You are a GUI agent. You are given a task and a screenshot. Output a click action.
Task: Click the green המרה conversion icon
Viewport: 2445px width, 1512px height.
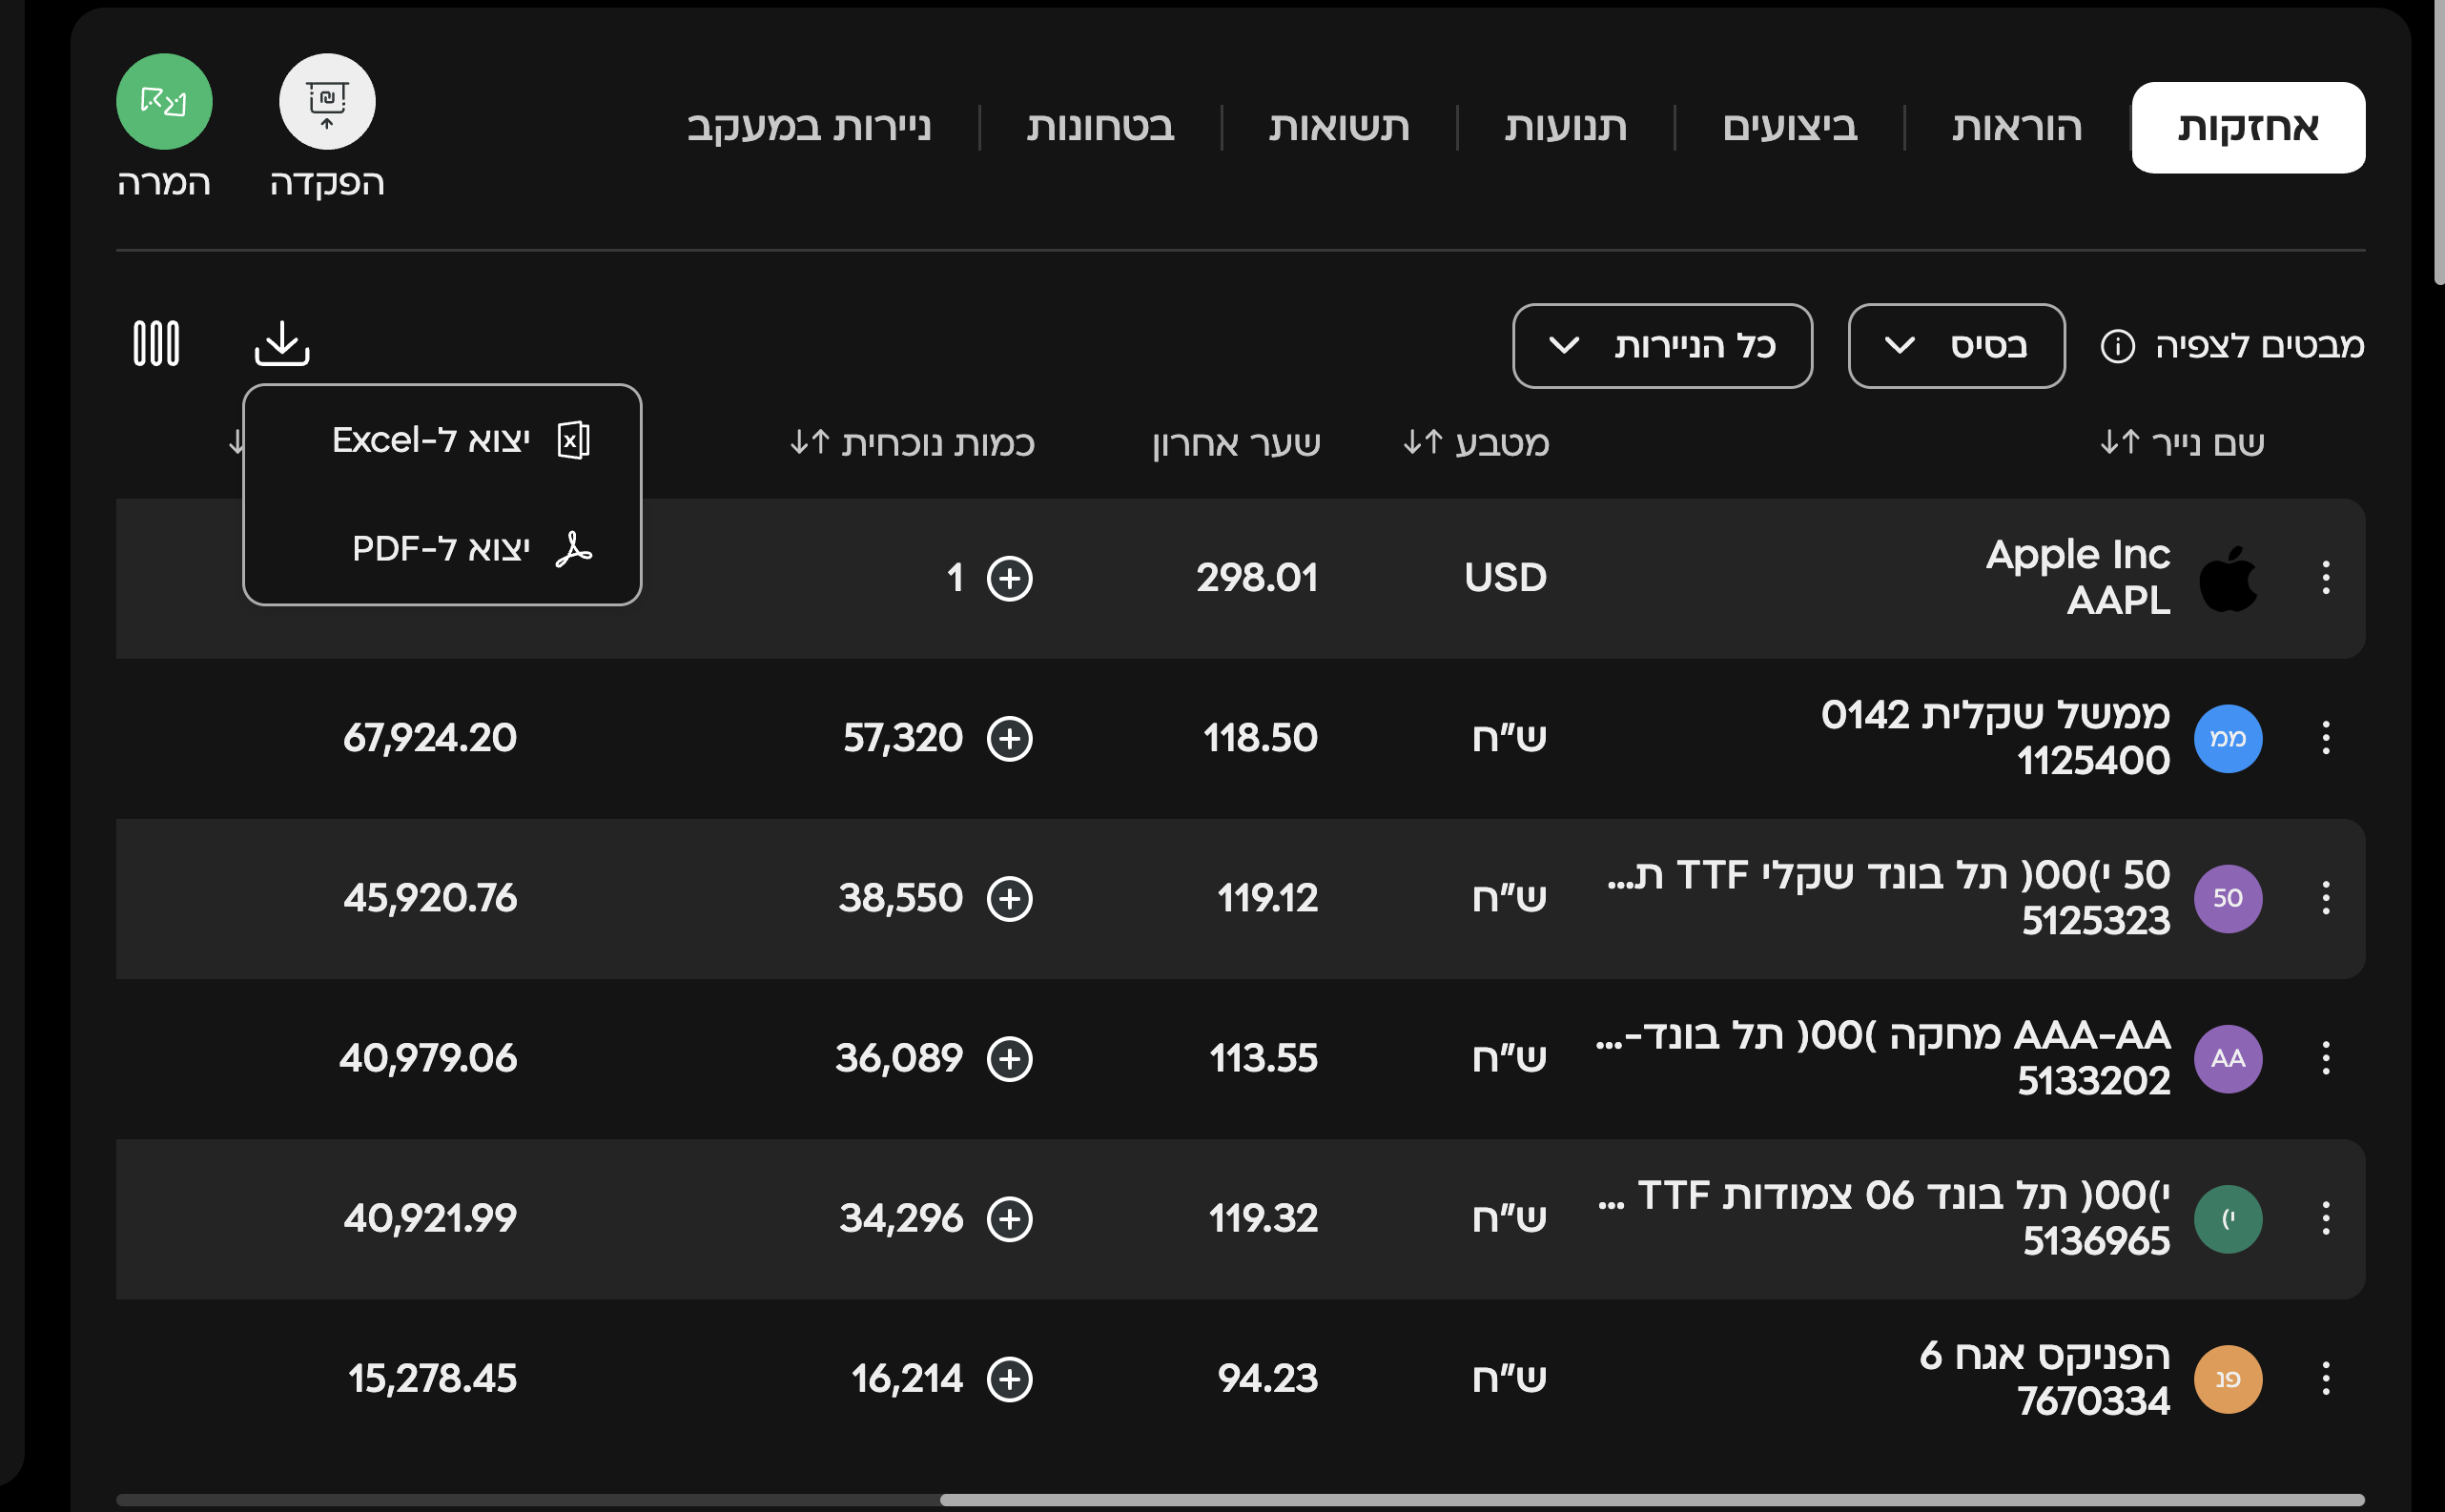(x=164, y=101)
